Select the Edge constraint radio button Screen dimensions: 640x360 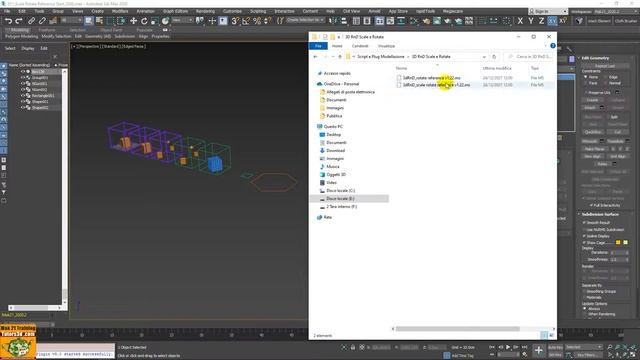pos(605,77)
